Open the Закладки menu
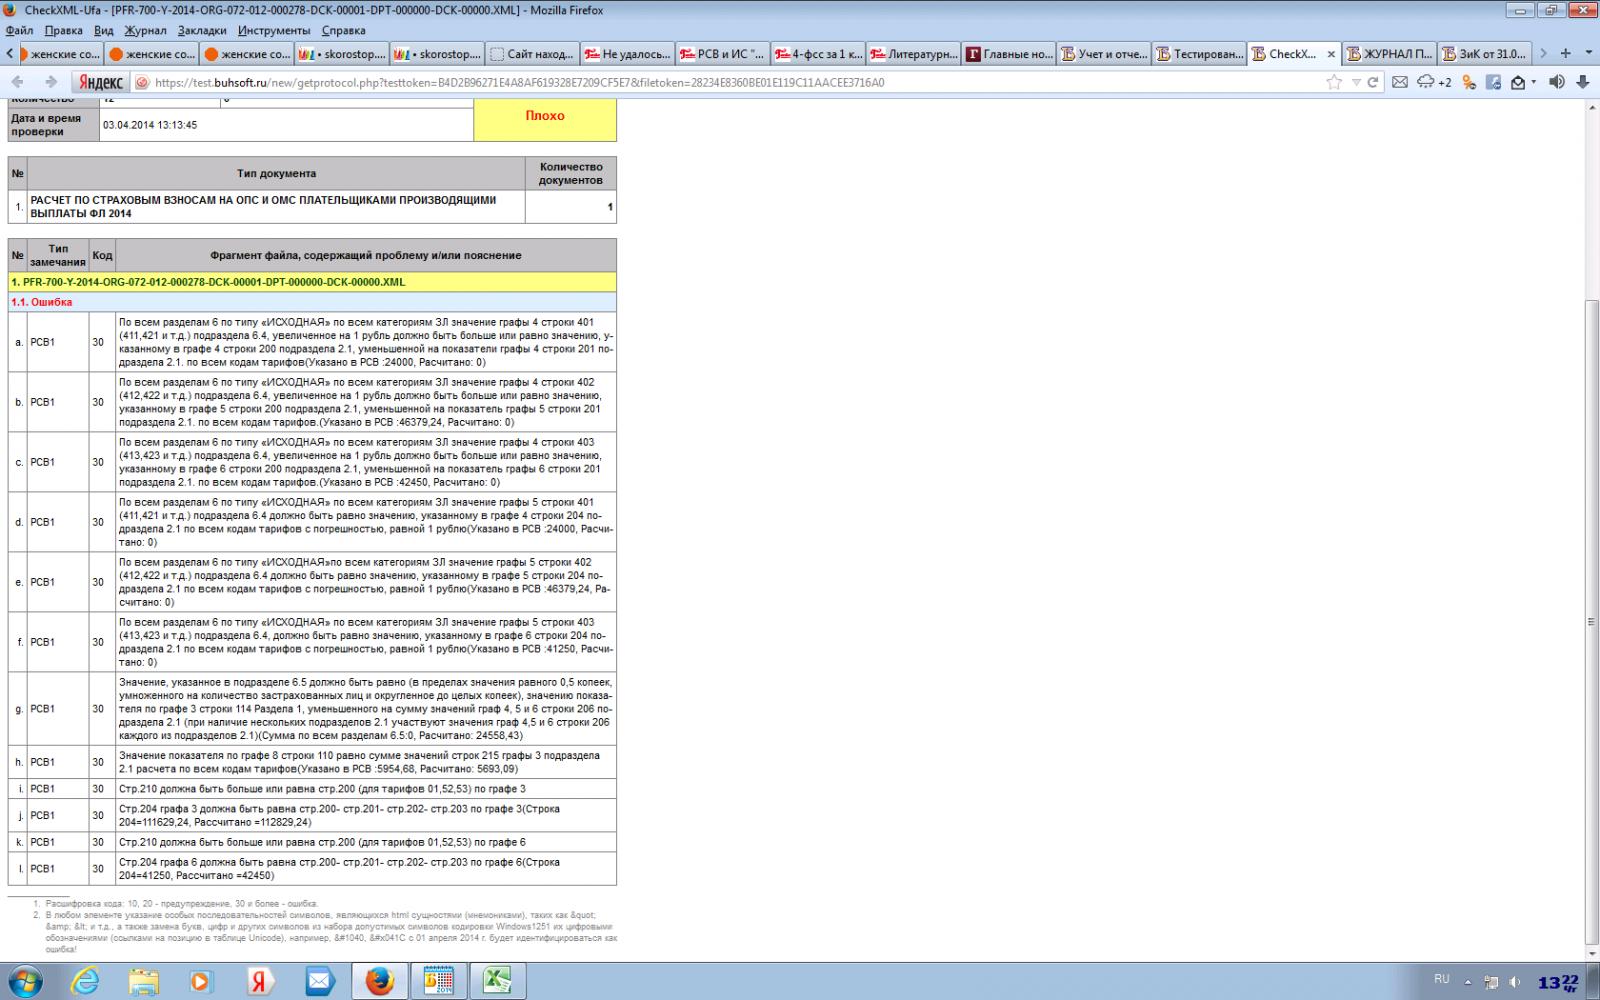The height and width of the screenshot is (1000, 1600). 202,30
